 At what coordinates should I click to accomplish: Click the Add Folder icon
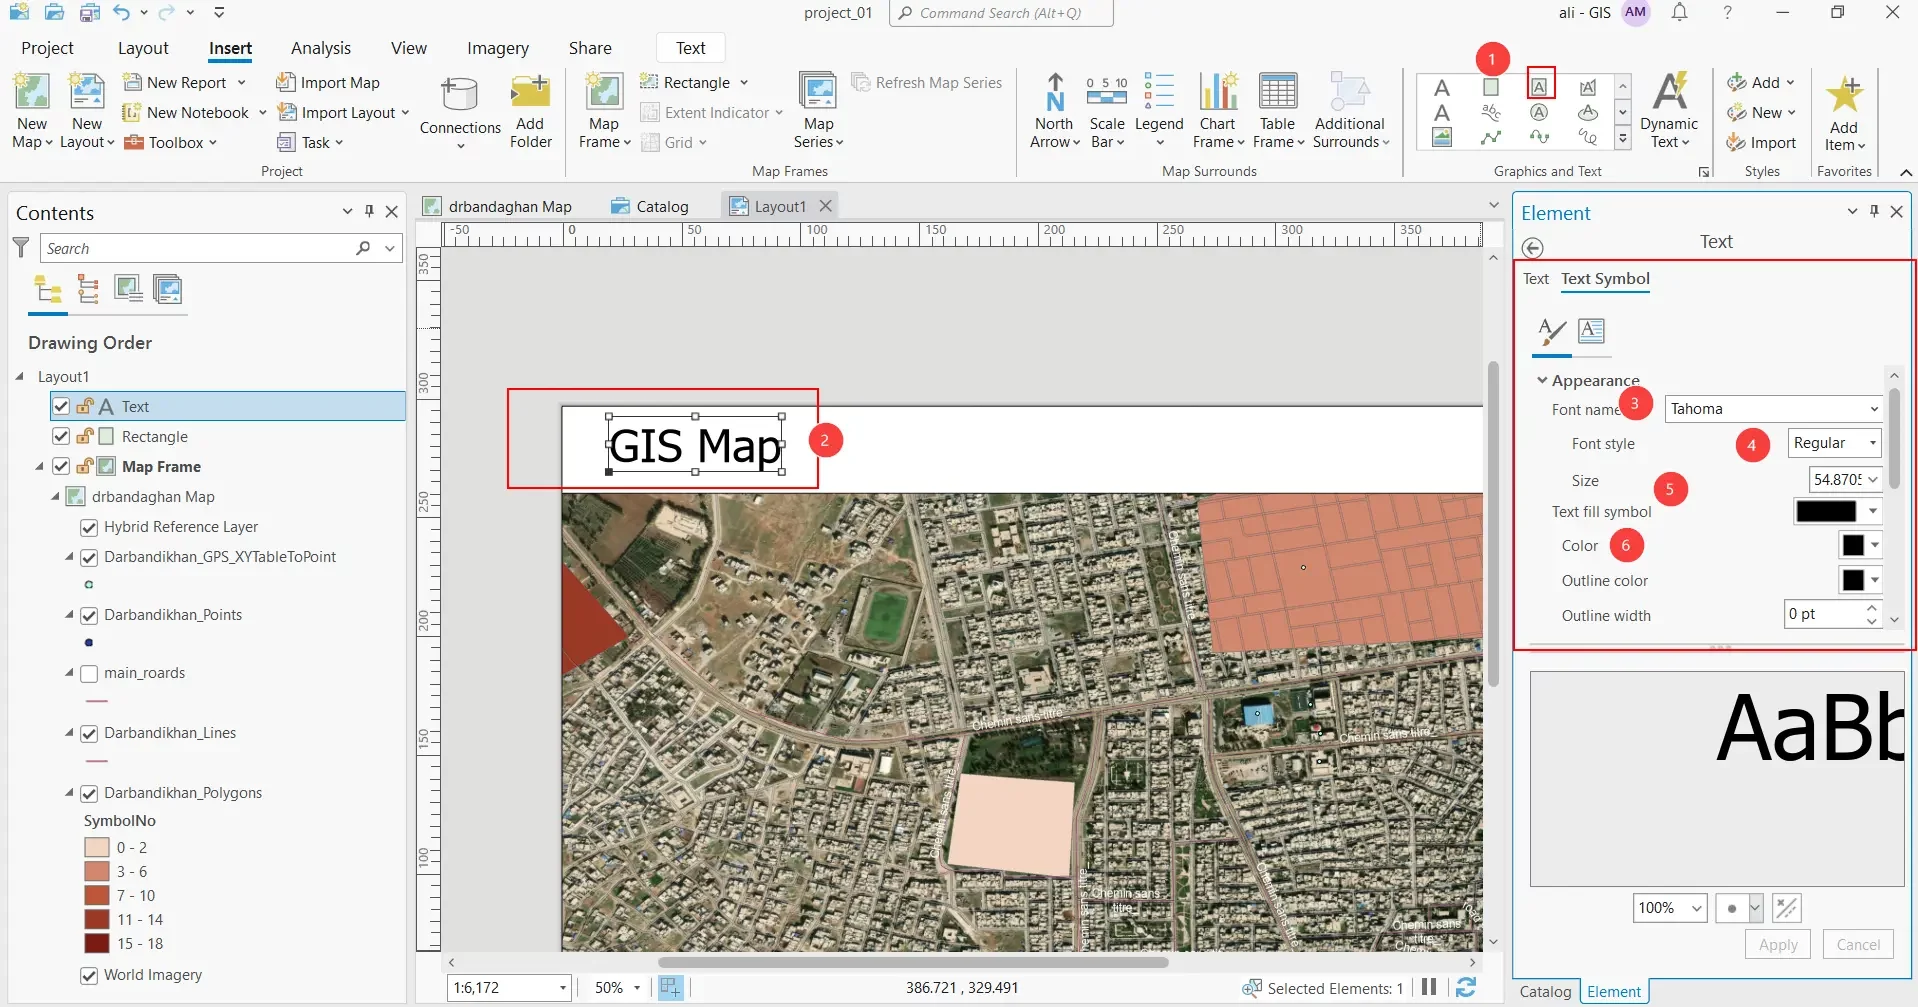530,92
